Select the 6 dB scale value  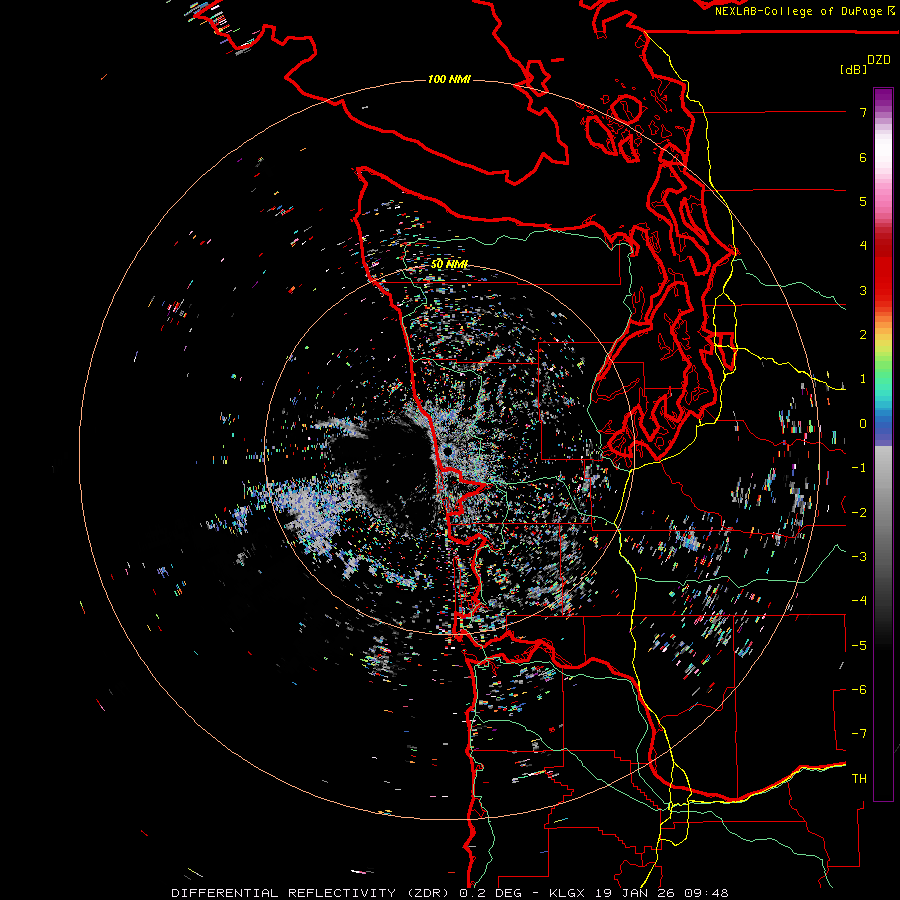tap(863, 157)
